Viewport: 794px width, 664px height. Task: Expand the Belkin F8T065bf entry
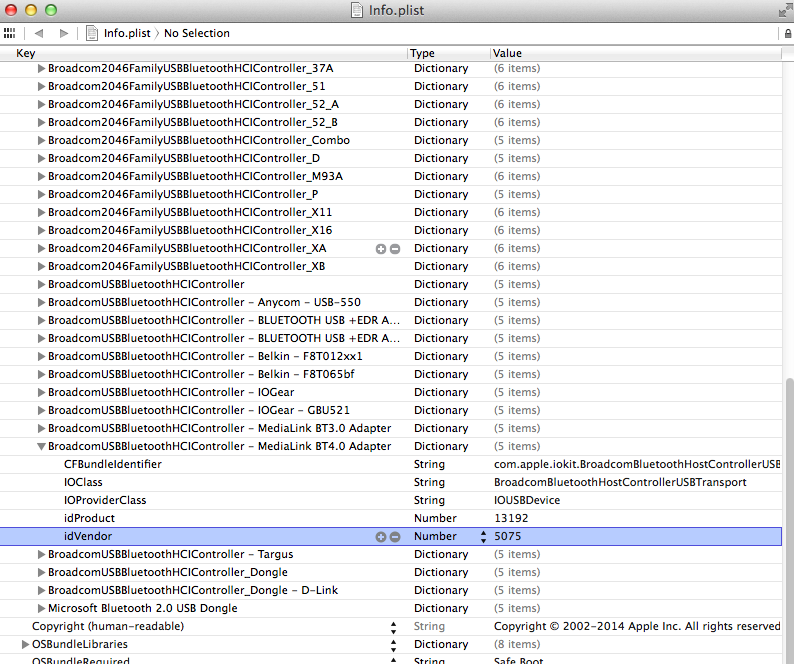tap(42, 374)
